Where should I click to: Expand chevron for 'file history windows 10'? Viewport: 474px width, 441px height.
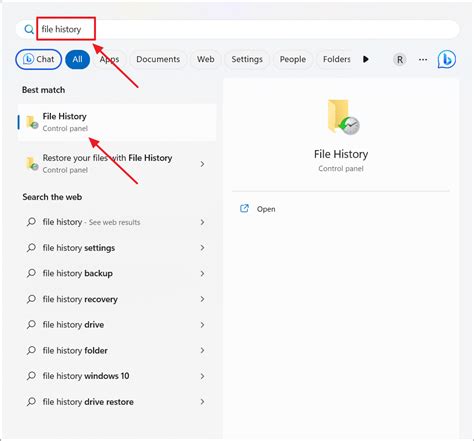202,376
